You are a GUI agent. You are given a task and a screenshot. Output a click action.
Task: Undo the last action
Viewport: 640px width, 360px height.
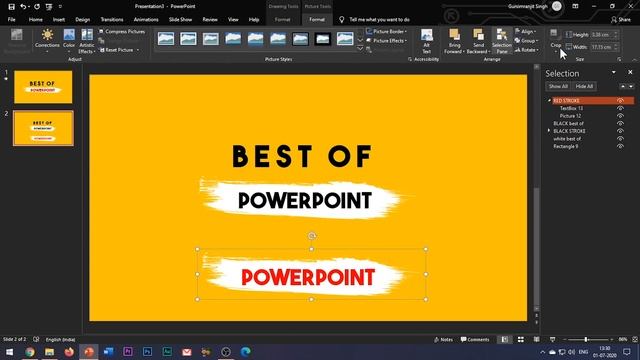(x=23, y=7)
